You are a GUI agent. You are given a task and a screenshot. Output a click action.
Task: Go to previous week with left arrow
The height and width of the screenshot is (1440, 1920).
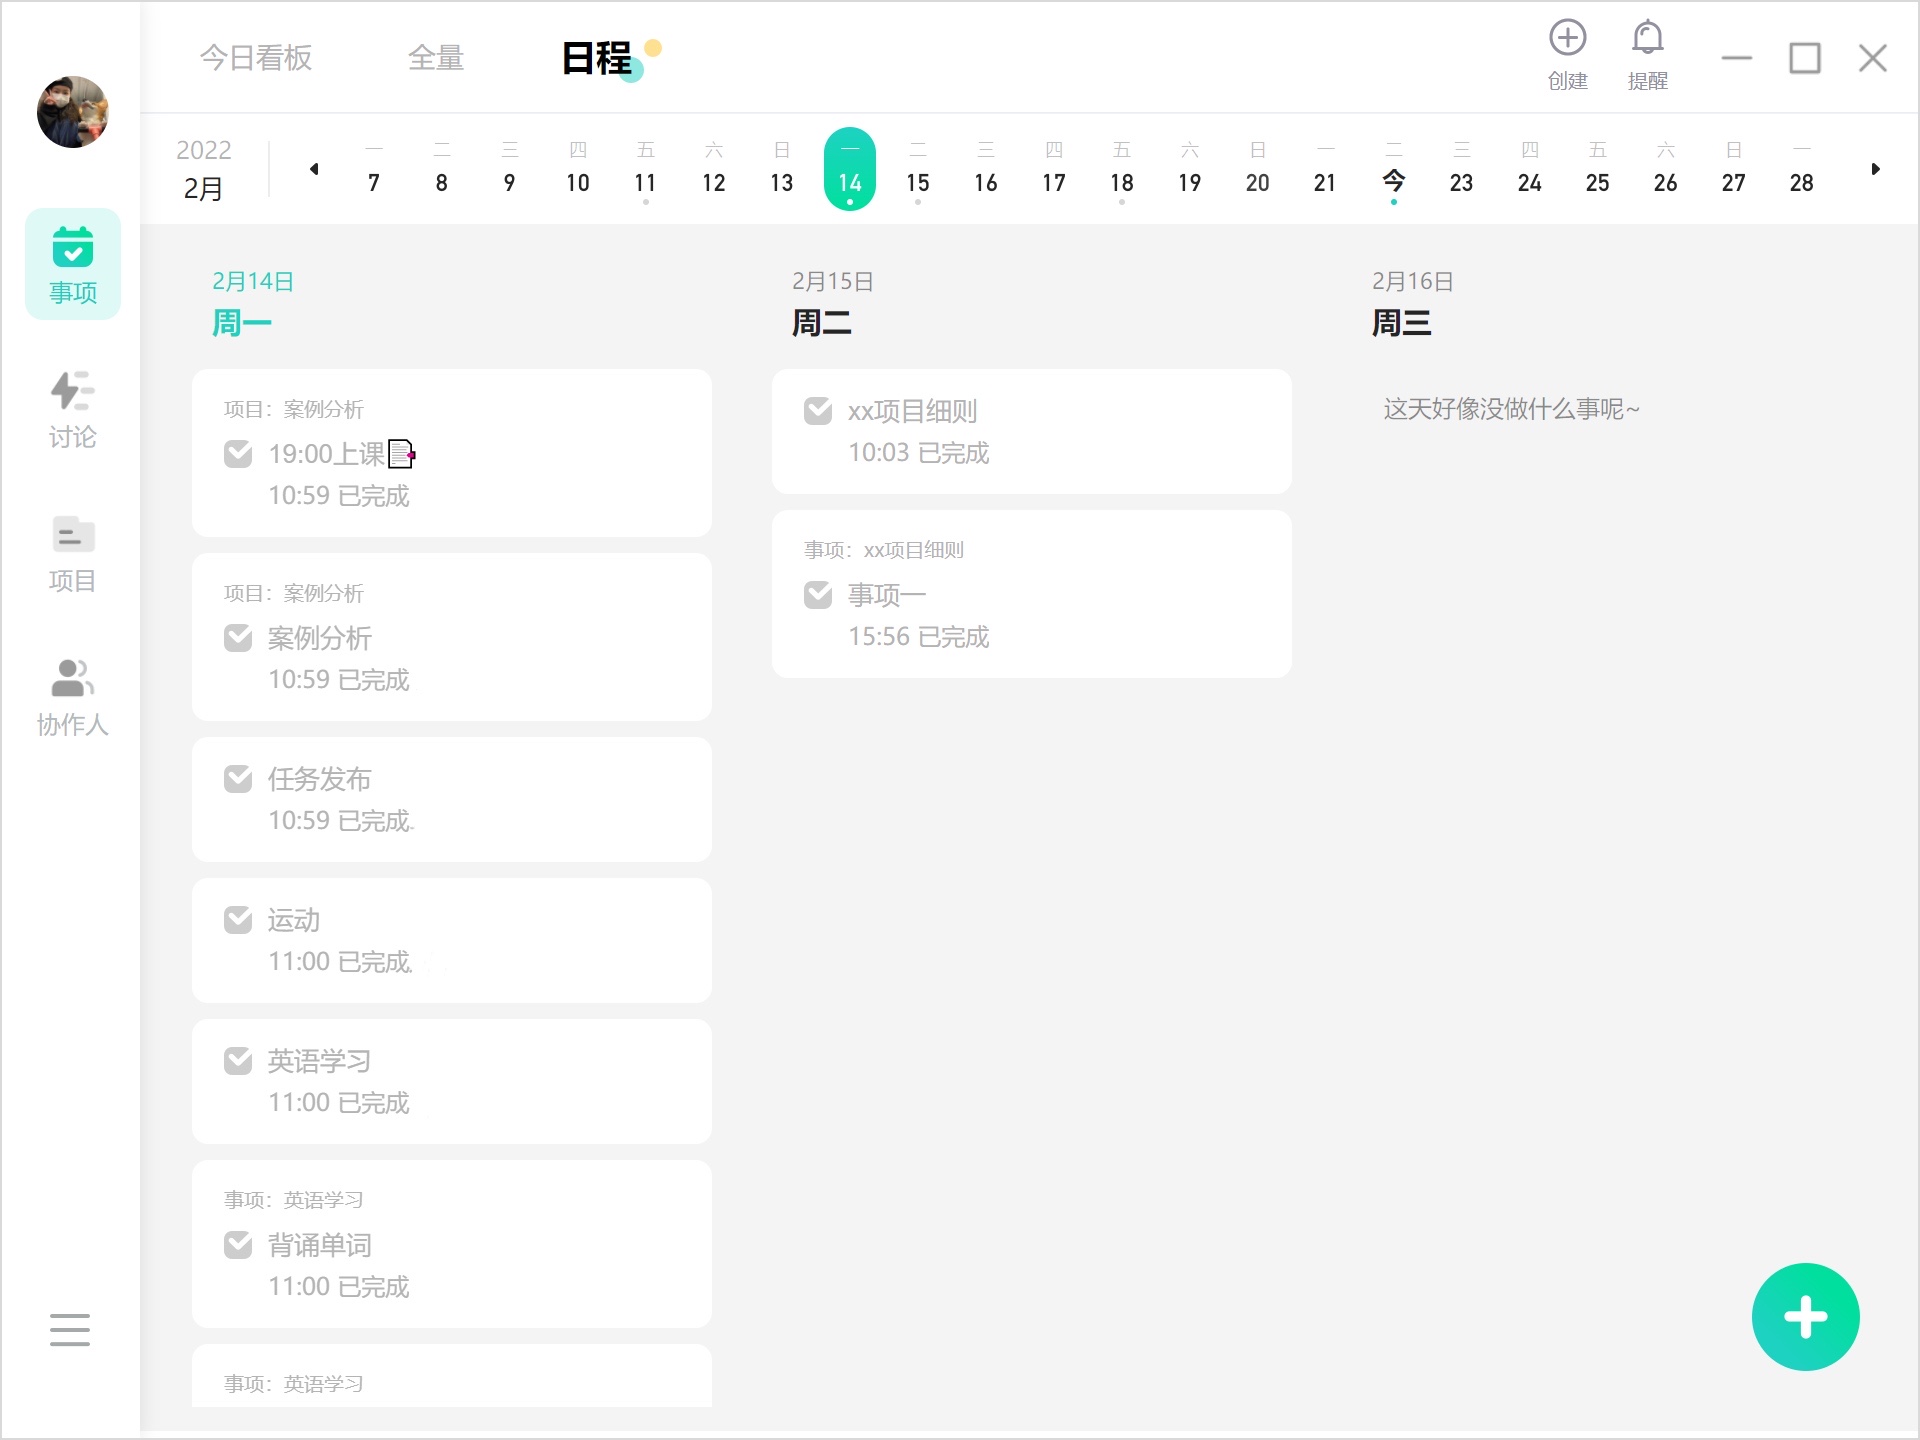(314, 169)
